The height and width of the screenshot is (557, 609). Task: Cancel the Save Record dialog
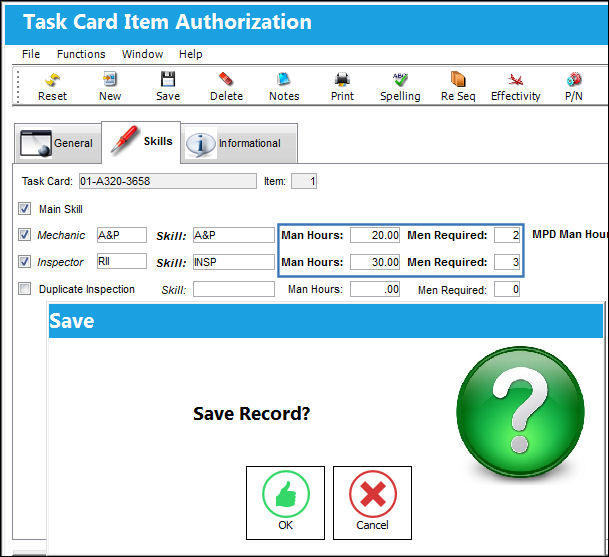click(x=372, y=503)
